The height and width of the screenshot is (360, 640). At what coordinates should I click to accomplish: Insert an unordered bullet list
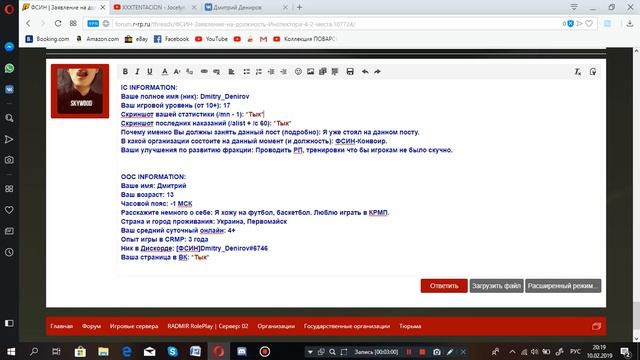(x=247, y=71)
